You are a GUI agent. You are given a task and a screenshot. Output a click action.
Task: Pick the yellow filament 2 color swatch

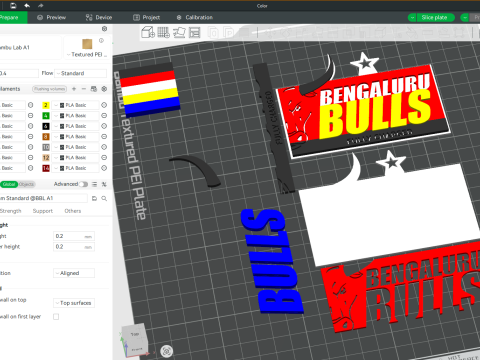46,105
